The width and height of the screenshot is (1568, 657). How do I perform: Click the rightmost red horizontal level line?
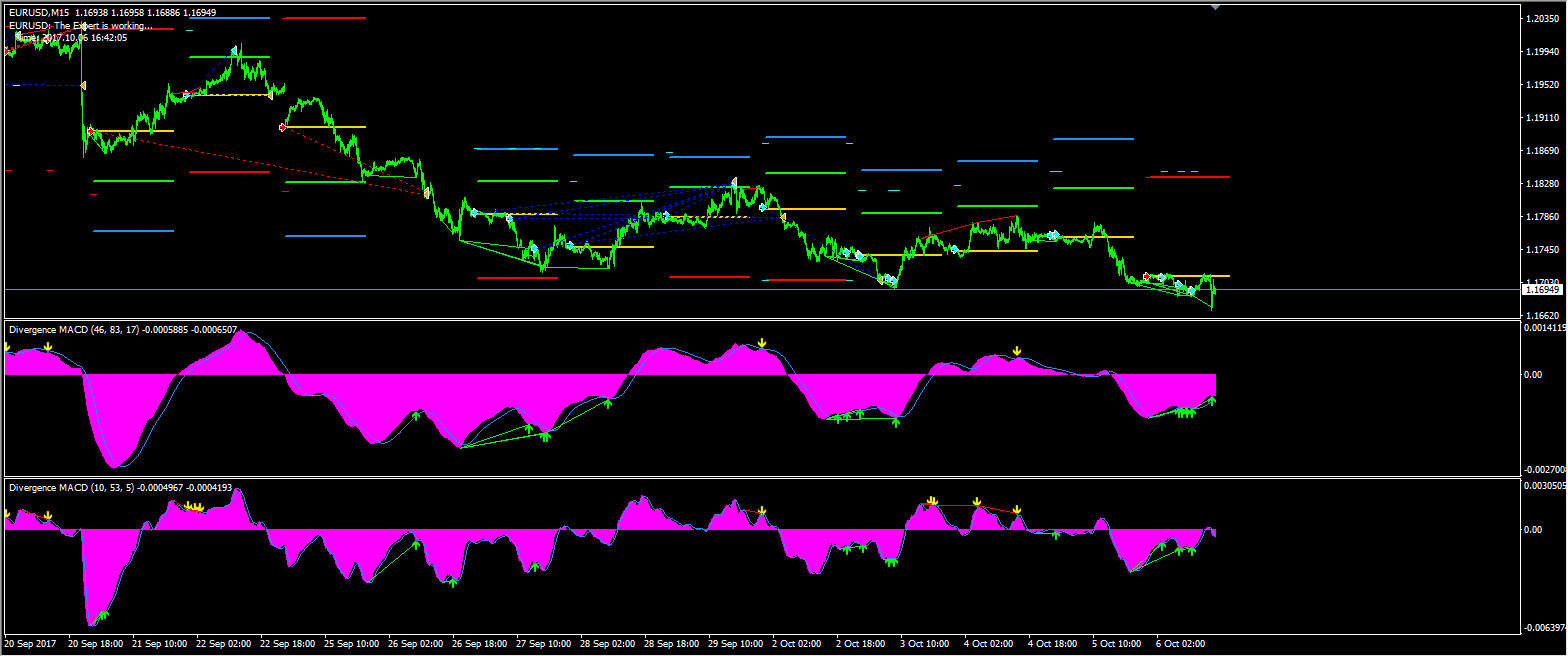[x=1188, y=177]
